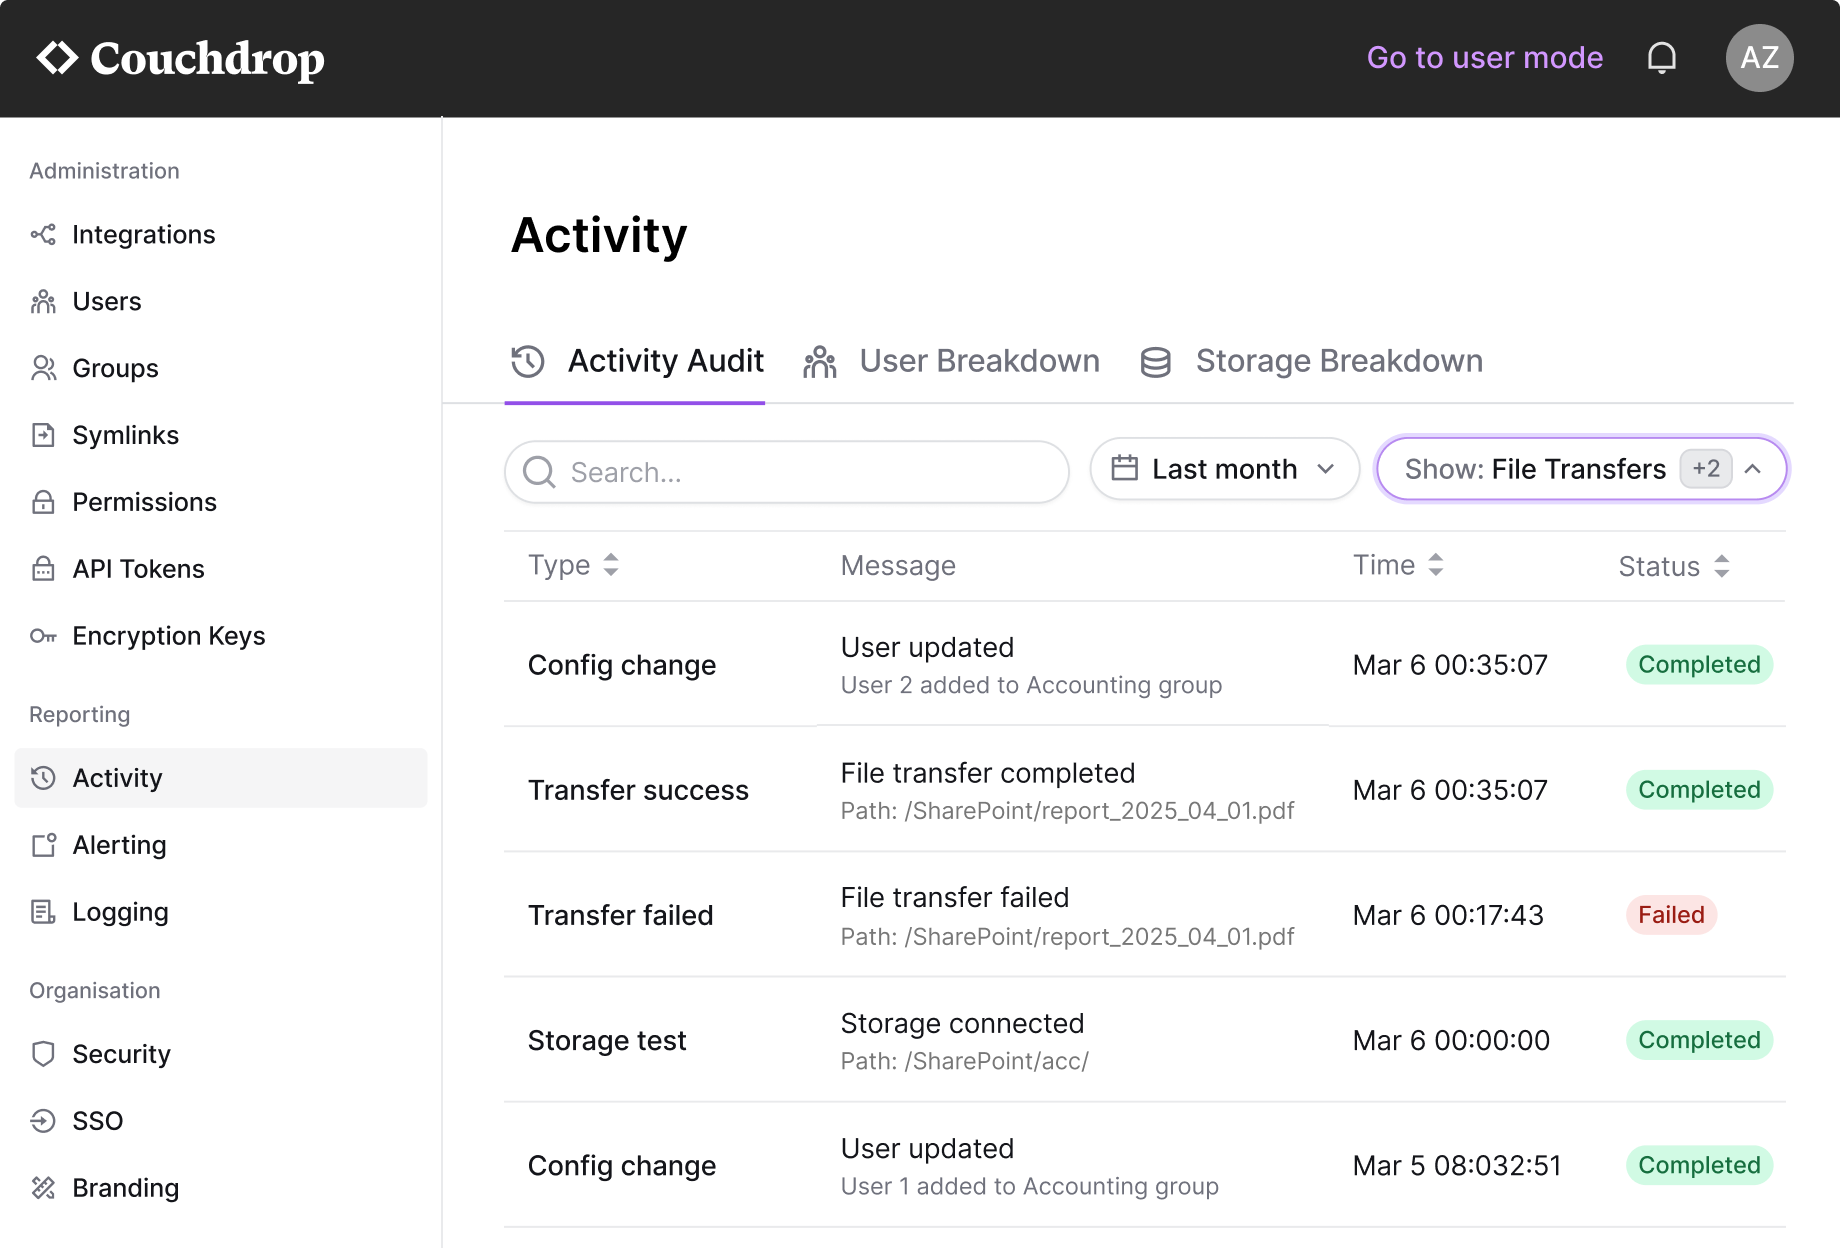This screenshot has height=1248, width=1840.
Task: Open the Groups section
Action: [43, 368]
